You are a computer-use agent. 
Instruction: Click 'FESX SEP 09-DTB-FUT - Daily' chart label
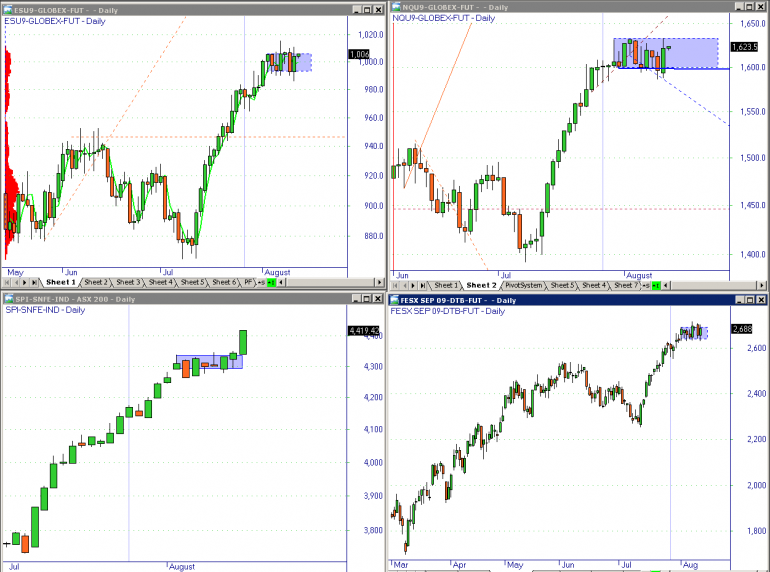pos(447,311)
